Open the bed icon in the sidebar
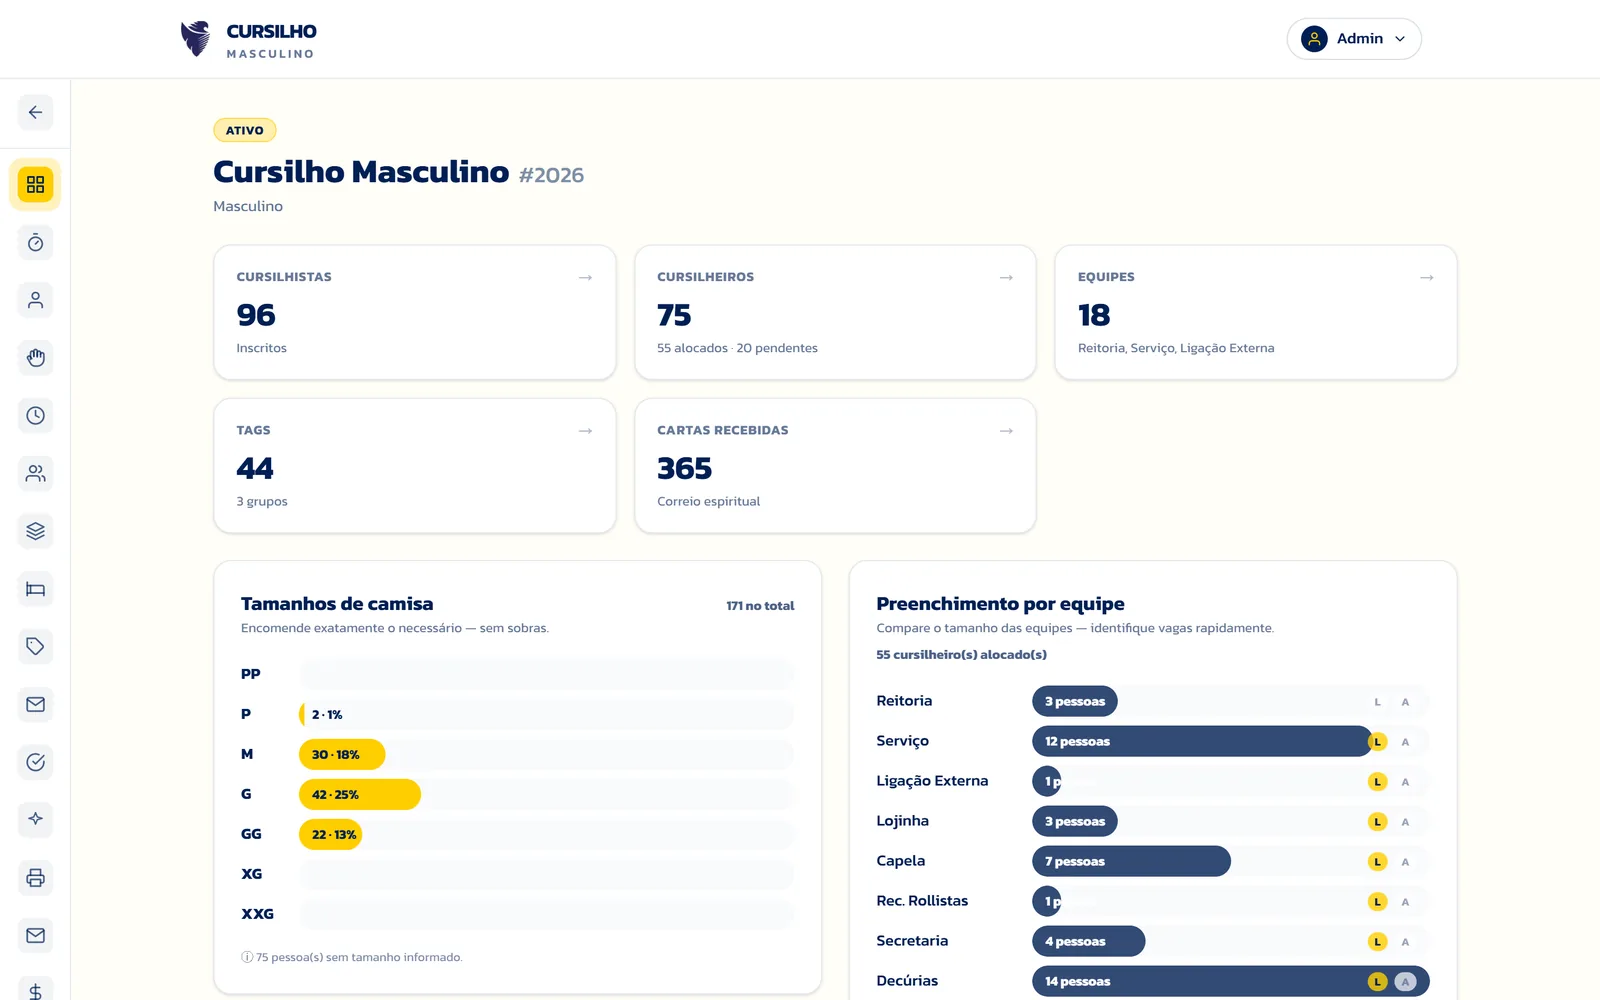Viewport: 1600px width, 1000px height. (35, 589)
